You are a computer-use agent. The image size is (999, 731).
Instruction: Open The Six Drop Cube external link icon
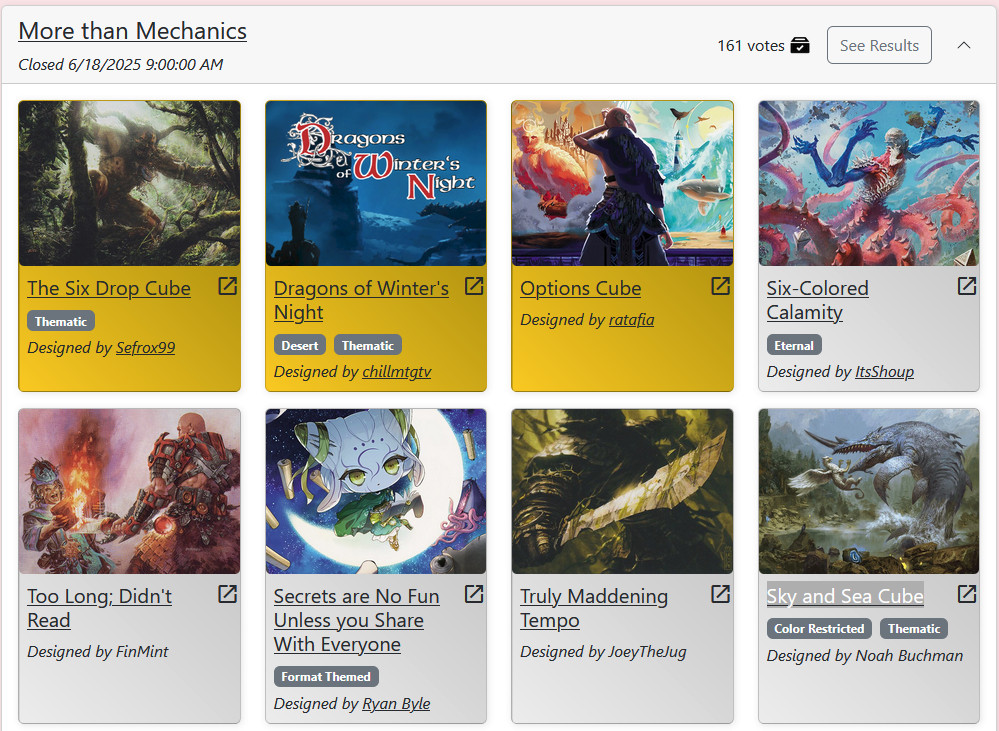tap(227, 286)
